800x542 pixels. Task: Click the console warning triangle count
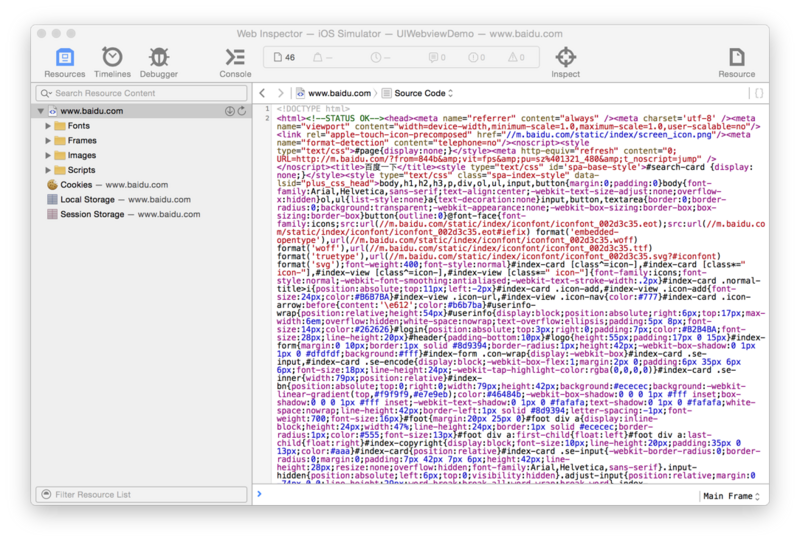pyautogui.click(x=516, y=57)
